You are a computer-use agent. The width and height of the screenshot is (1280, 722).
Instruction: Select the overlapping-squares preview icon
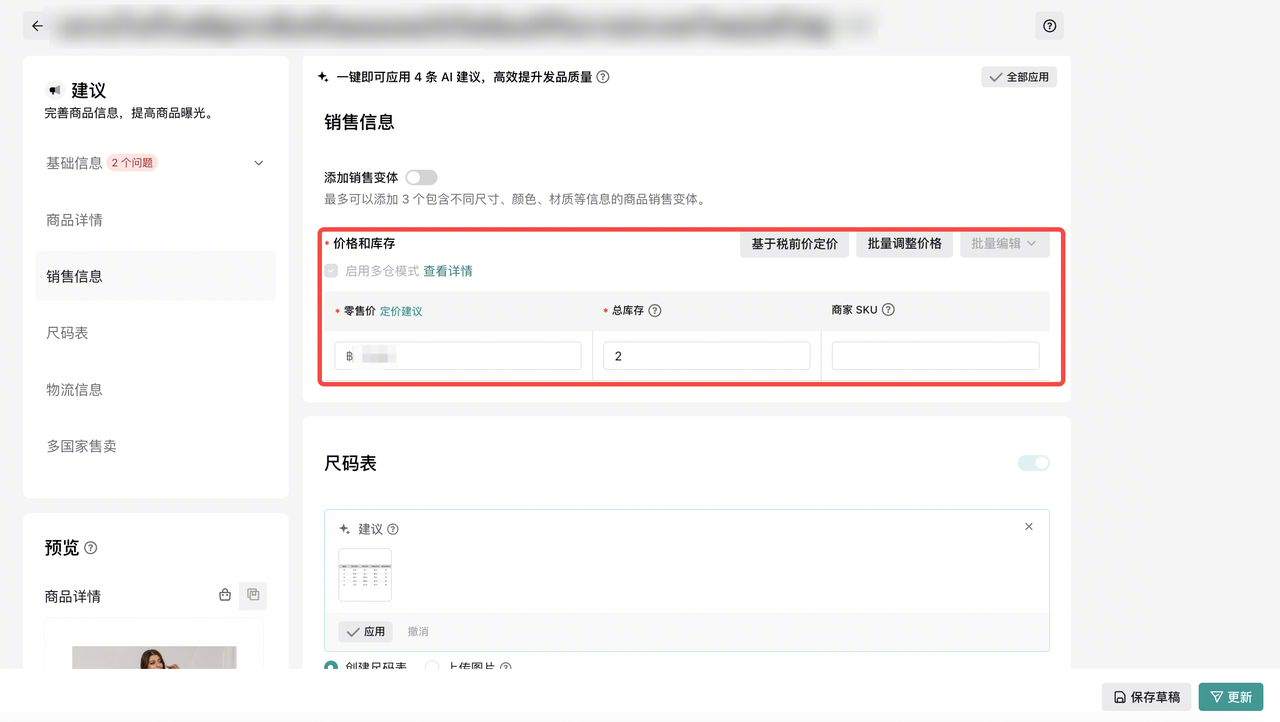click(253, 595)
